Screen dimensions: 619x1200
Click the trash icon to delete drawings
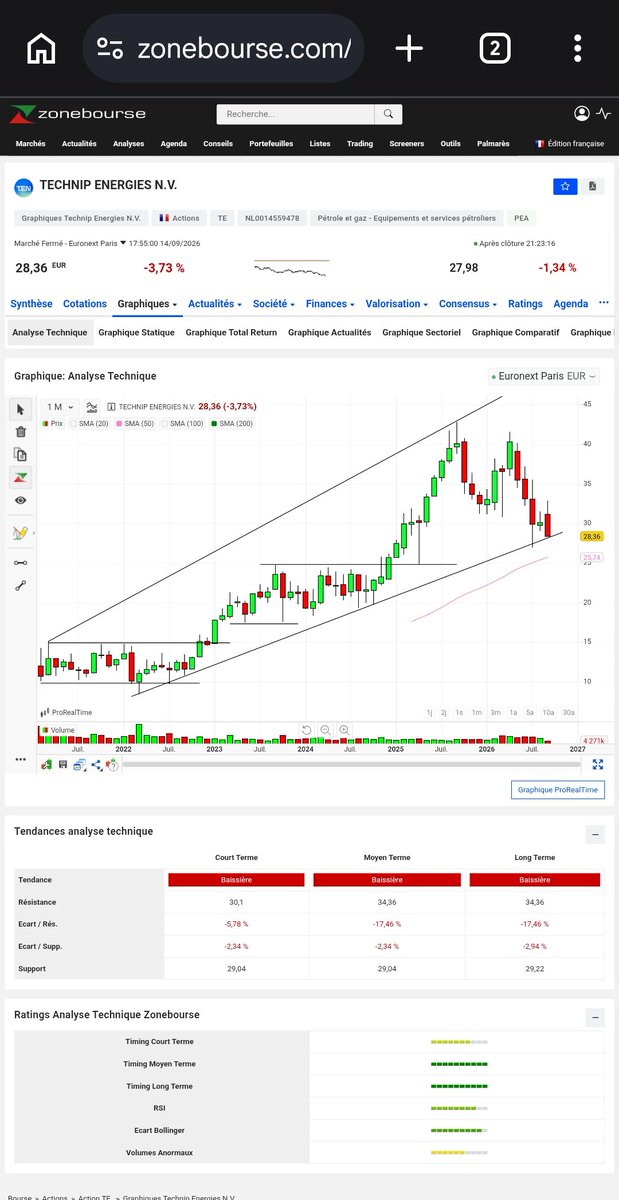click(21, 432)
